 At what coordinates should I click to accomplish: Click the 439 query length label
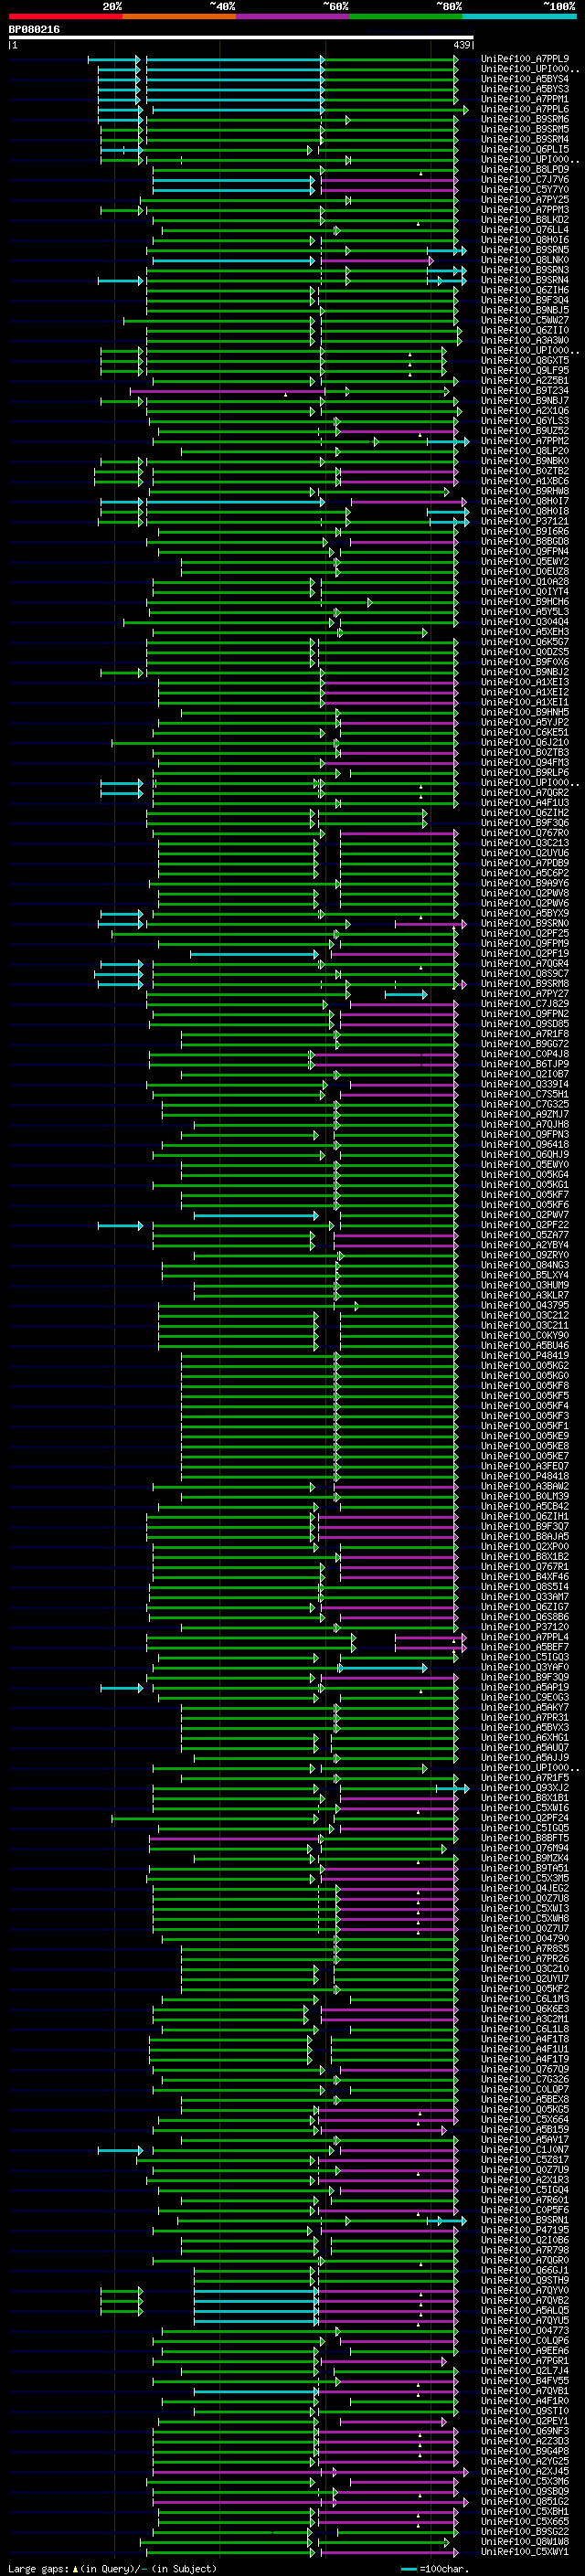point(462,45)
